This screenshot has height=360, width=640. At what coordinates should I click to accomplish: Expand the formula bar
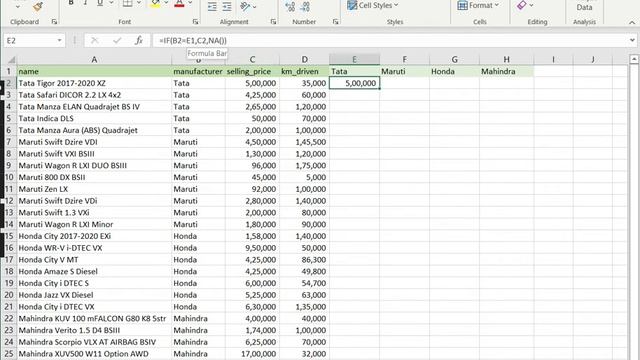tap(632, 40)
